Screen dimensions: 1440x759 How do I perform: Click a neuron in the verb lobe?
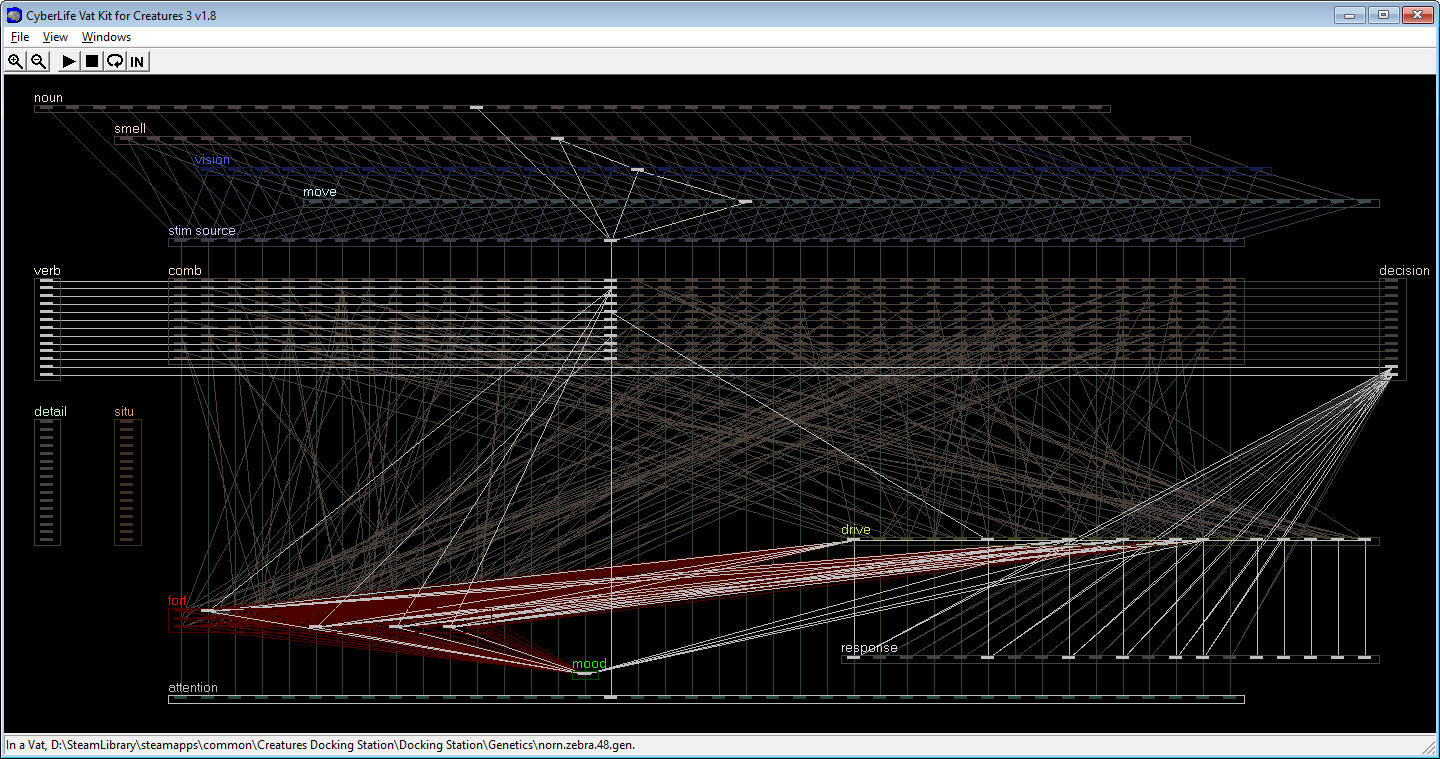click(46, 320)
